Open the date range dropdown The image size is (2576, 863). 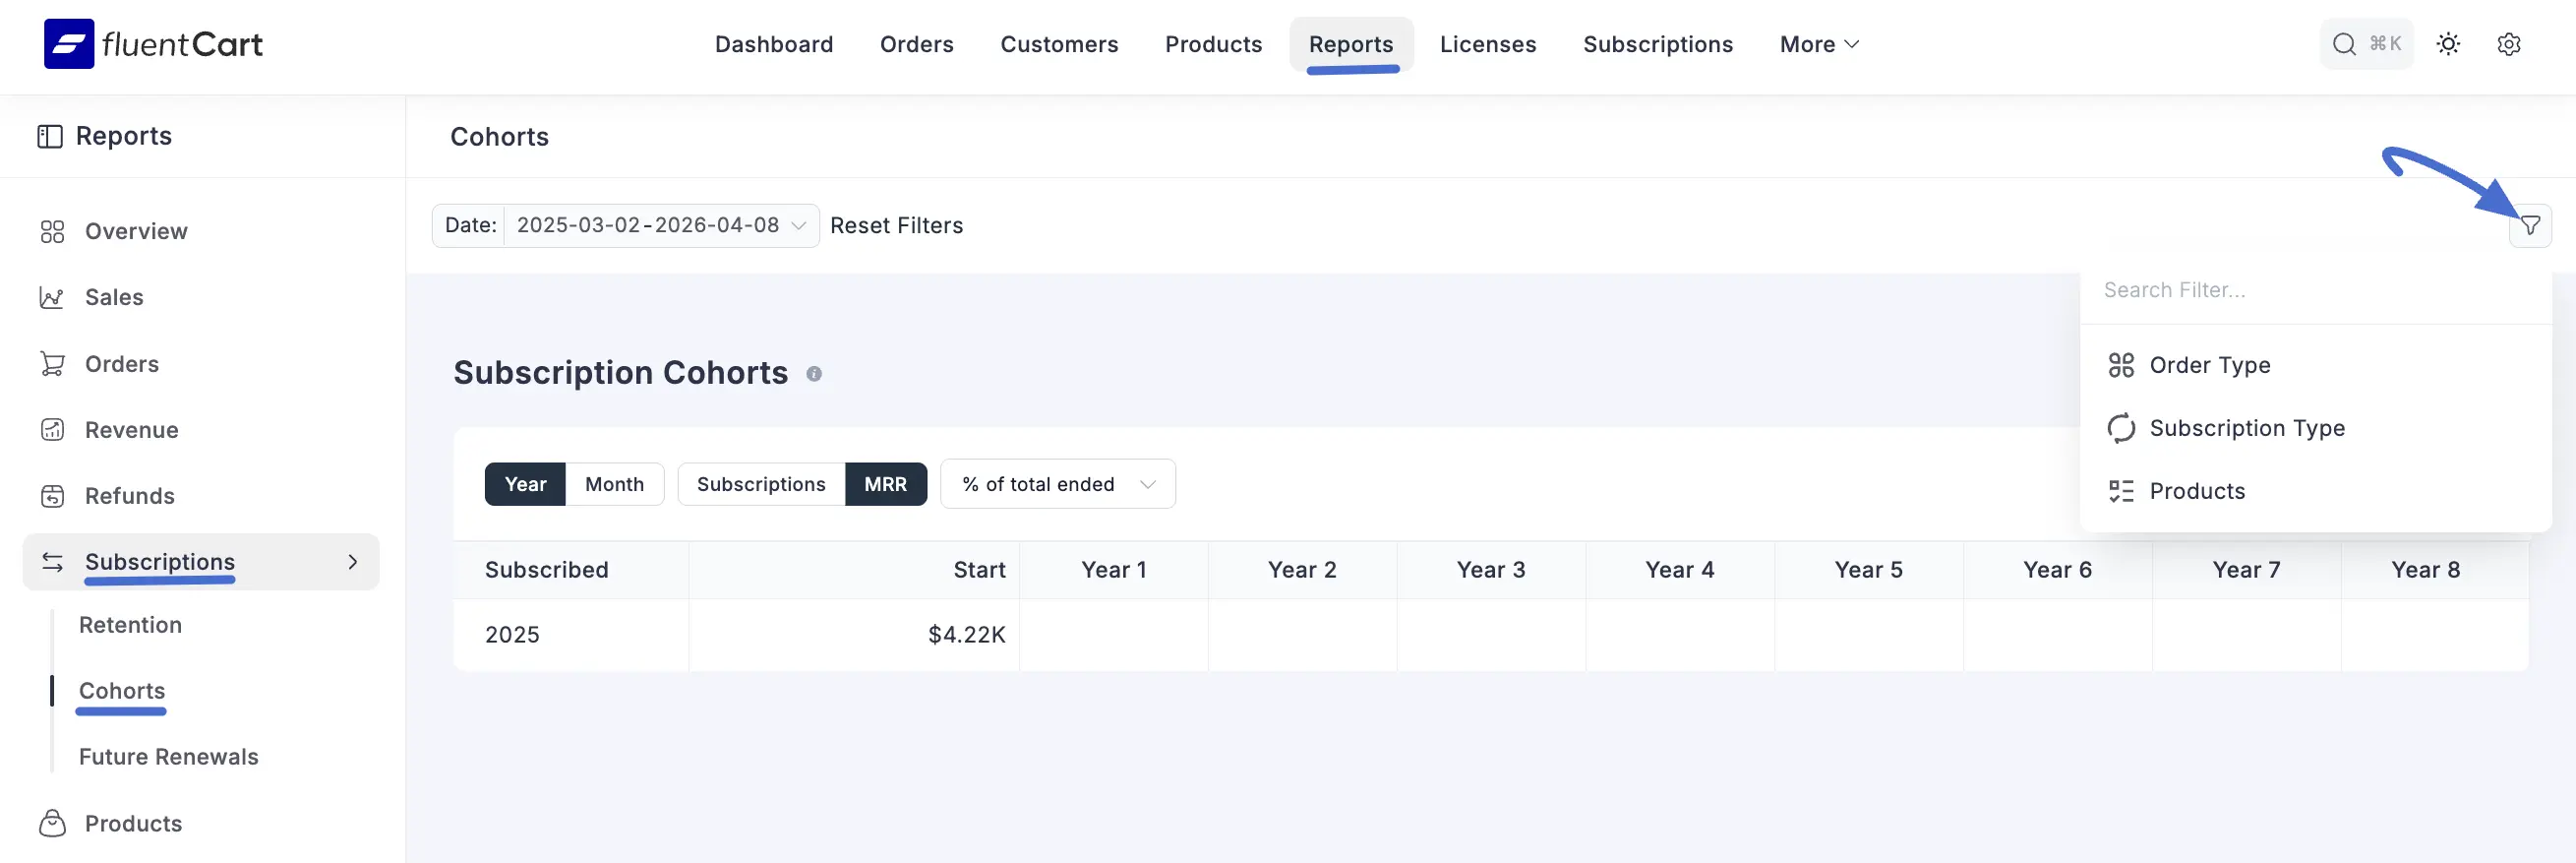pyautogui.click(x=660, y=226)
